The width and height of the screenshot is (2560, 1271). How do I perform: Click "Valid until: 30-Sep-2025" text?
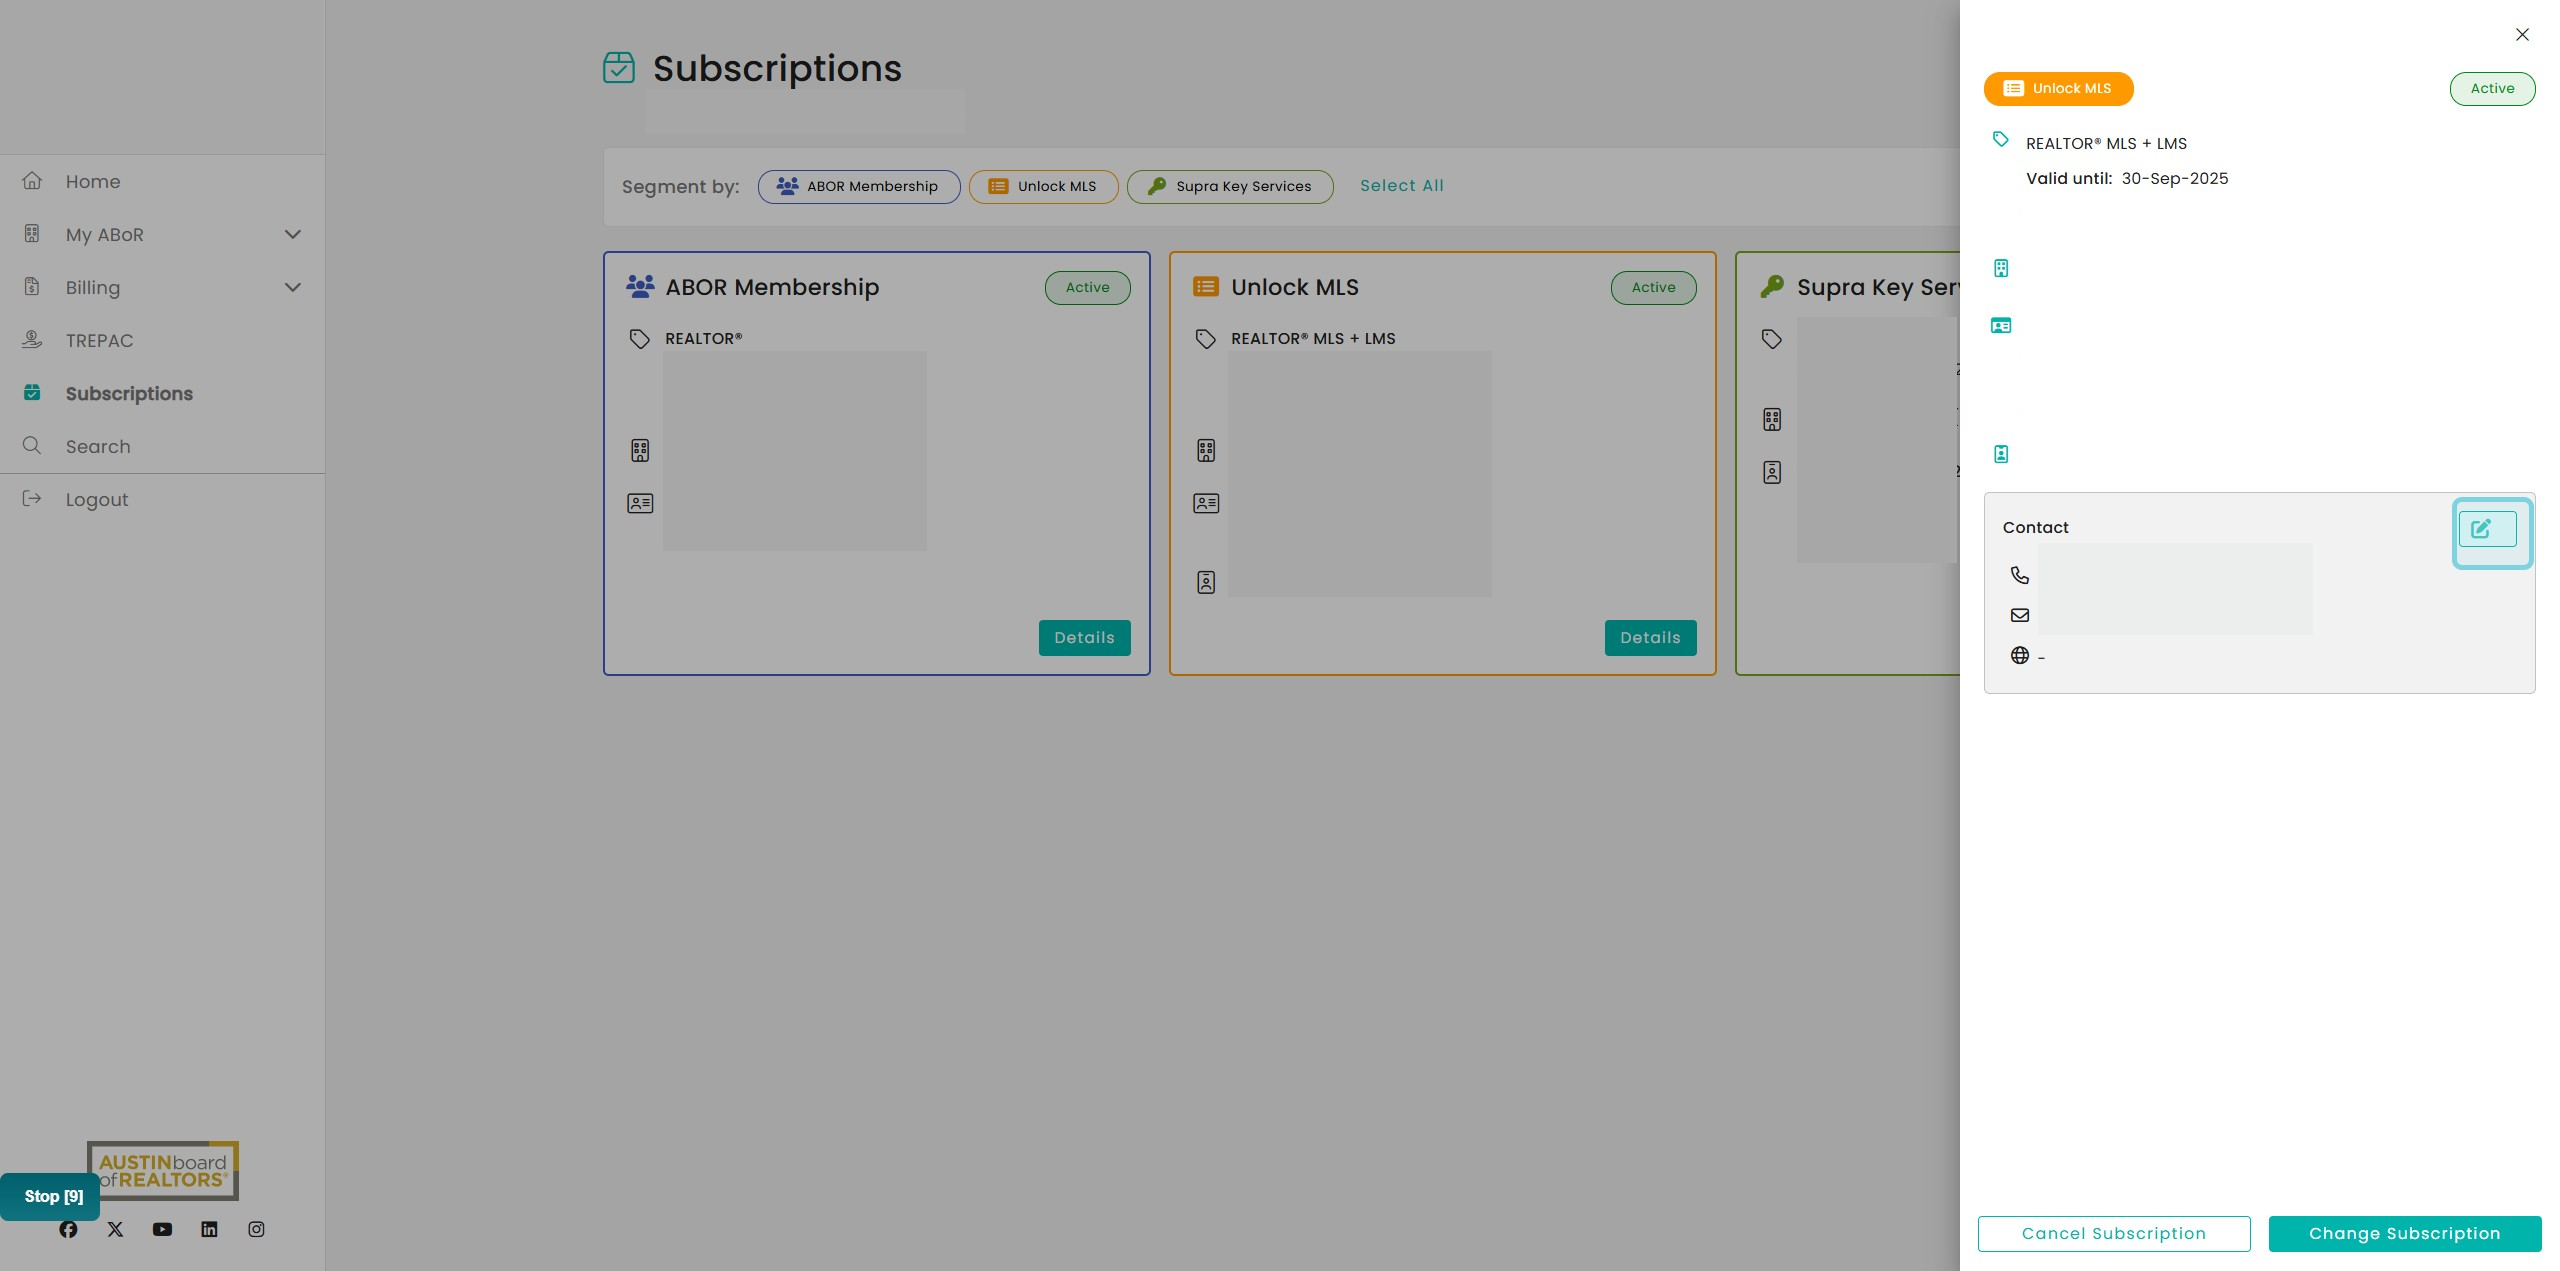pyautogui.click(x=2127, y=179)
